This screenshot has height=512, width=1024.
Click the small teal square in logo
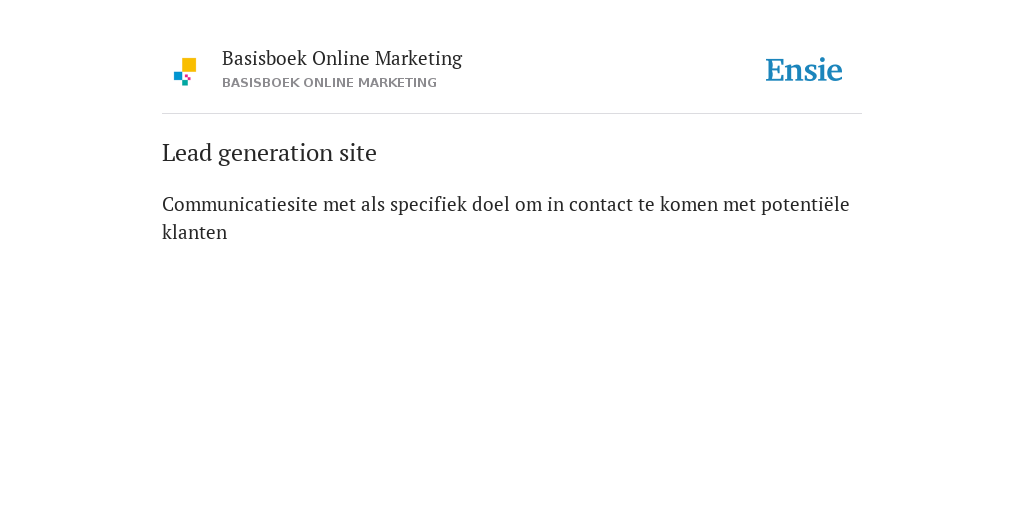click(x=185, y=83)
